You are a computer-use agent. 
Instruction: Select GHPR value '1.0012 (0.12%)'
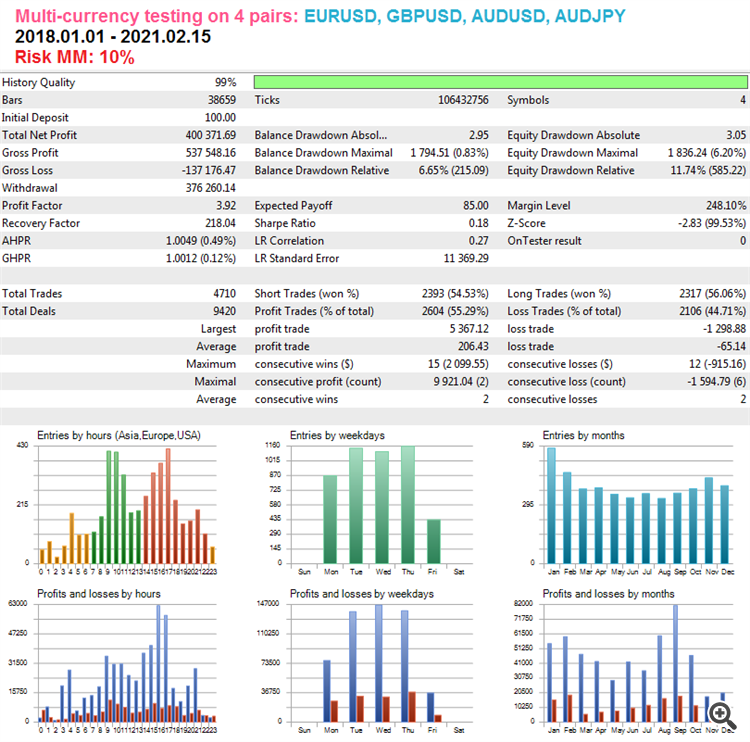tap(201, 258)
